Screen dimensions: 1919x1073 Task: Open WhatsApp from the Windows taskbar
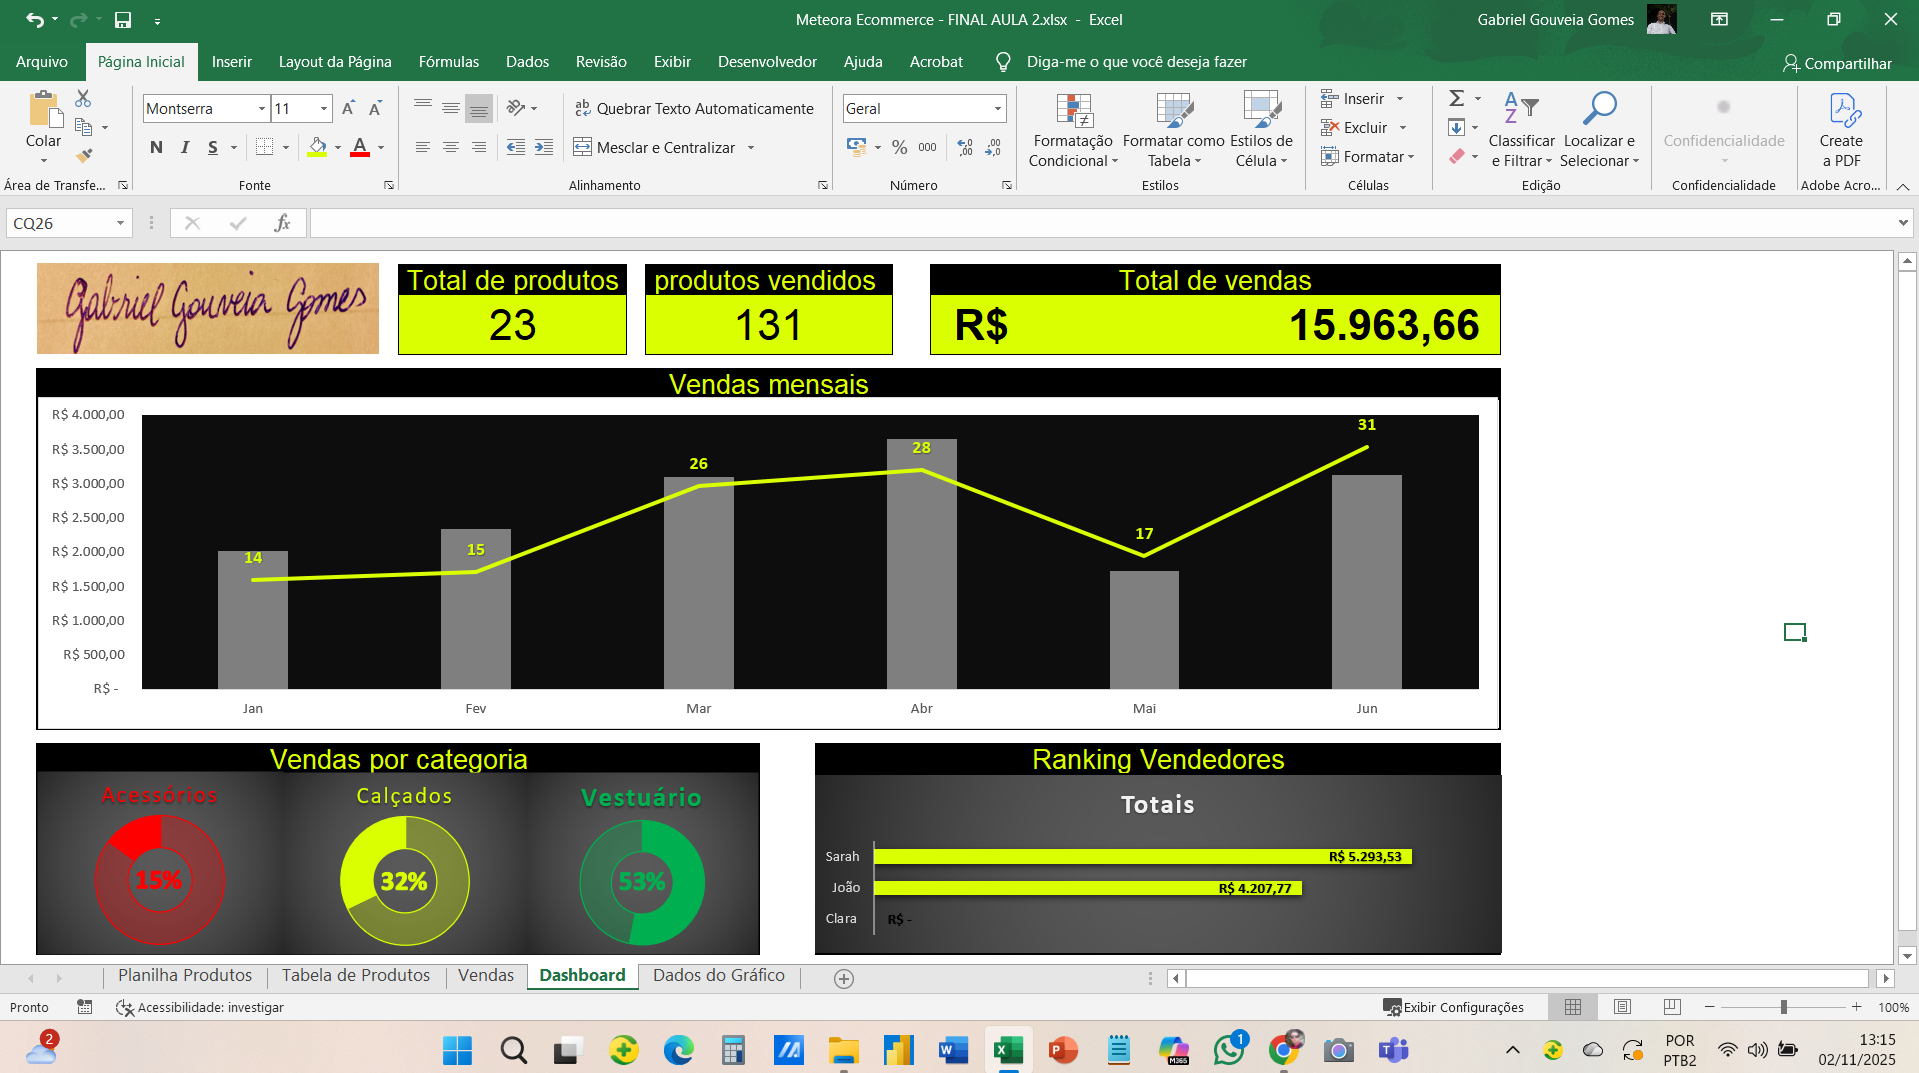point(1229,1050)
